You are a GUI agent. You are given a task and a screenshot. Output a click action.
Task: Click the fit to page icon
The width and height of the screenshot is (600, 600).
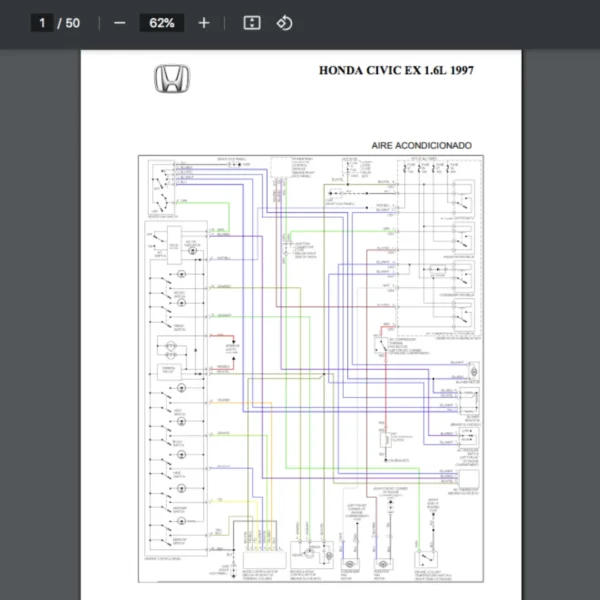tap(252, 23)
